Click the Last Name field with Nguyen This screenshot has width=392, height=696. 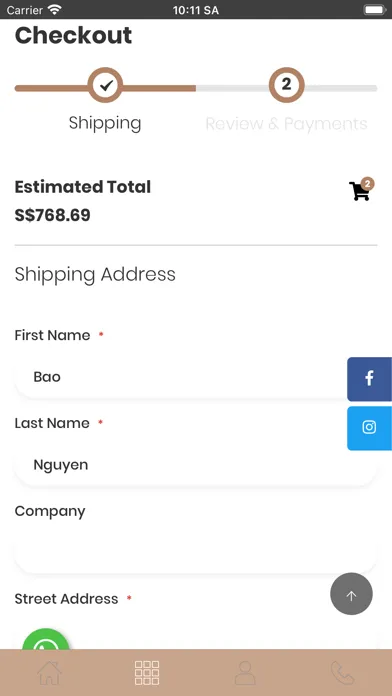click(x=196, y=465)
